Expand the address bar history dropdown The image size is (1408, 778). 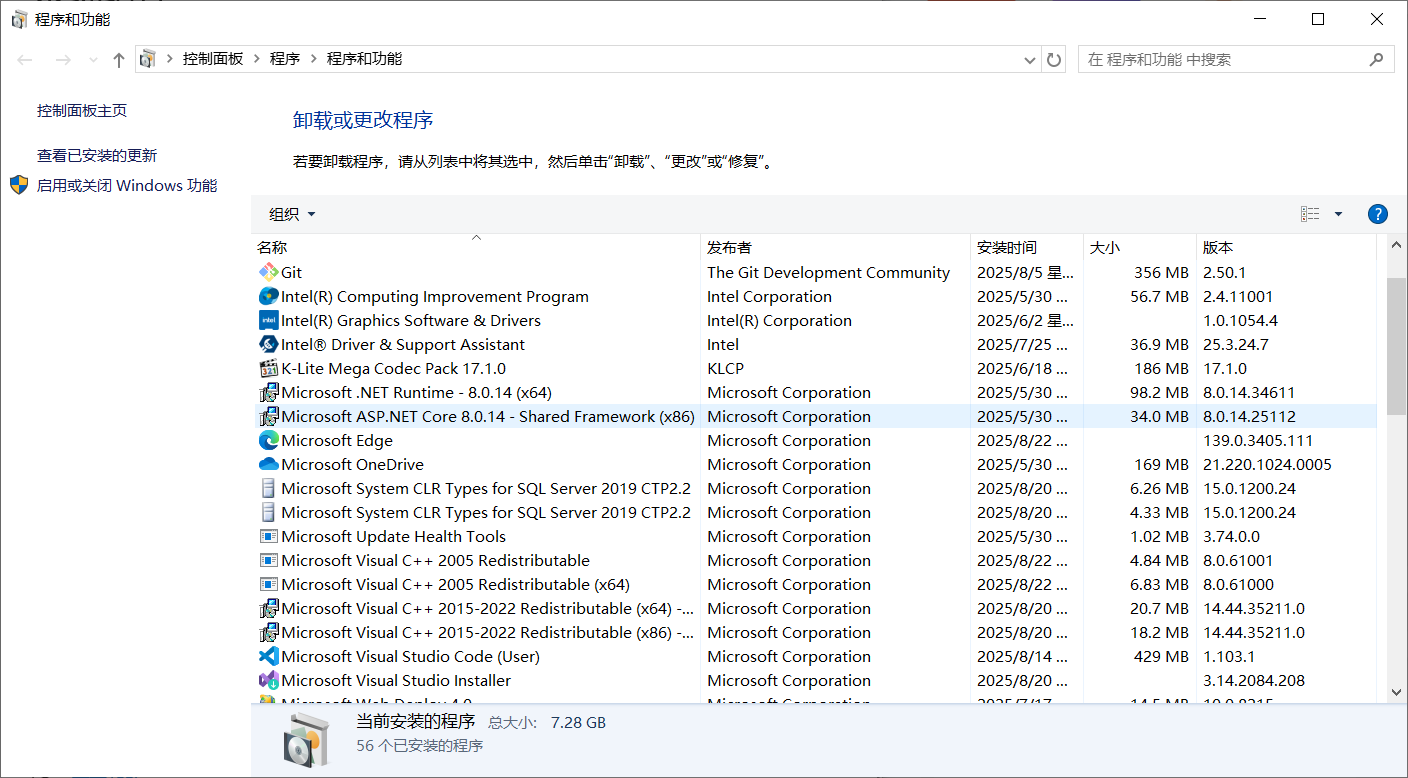point(1030,60)
